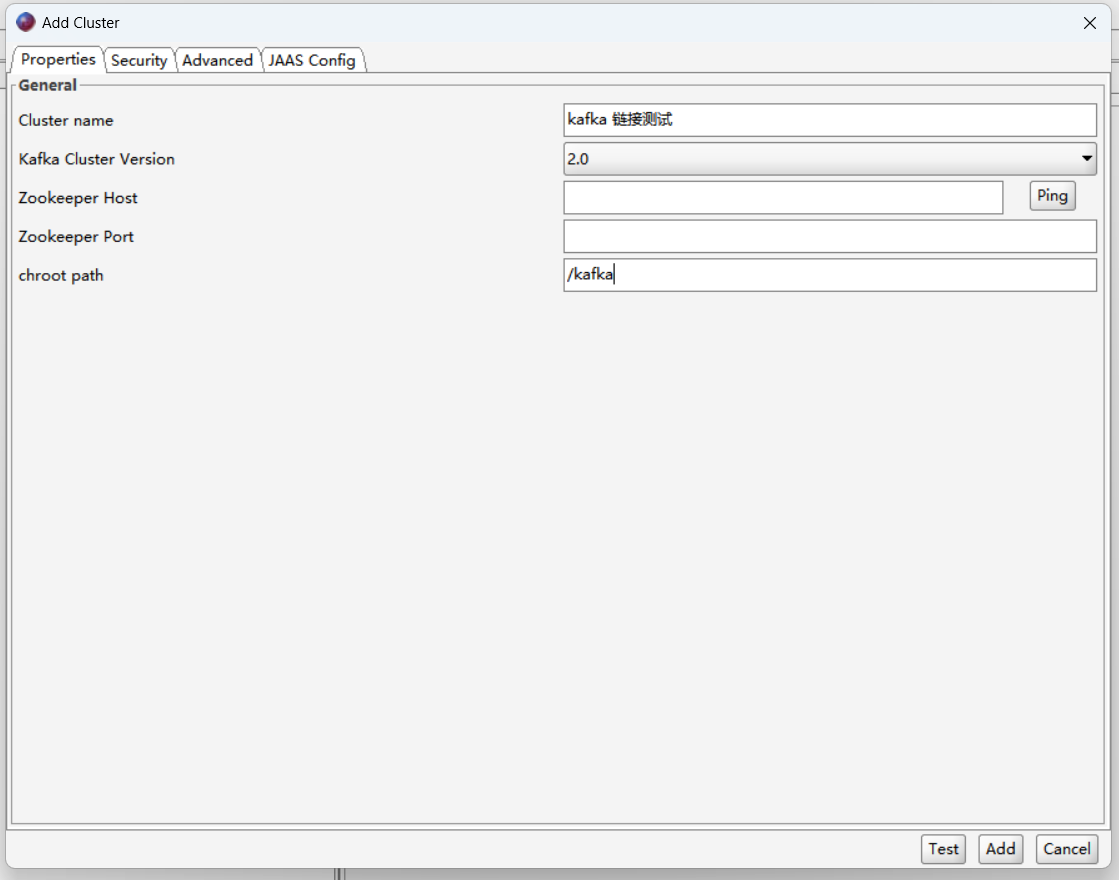This screenshot has width=1119, height=880.
Task: Open the Advanced tab
Action: (x=218, y=61)
